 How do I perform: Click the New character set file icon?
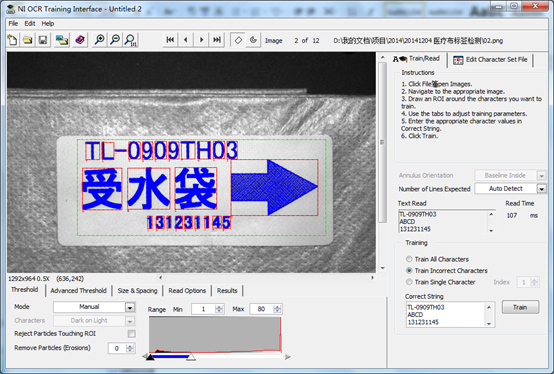[13, 40]
